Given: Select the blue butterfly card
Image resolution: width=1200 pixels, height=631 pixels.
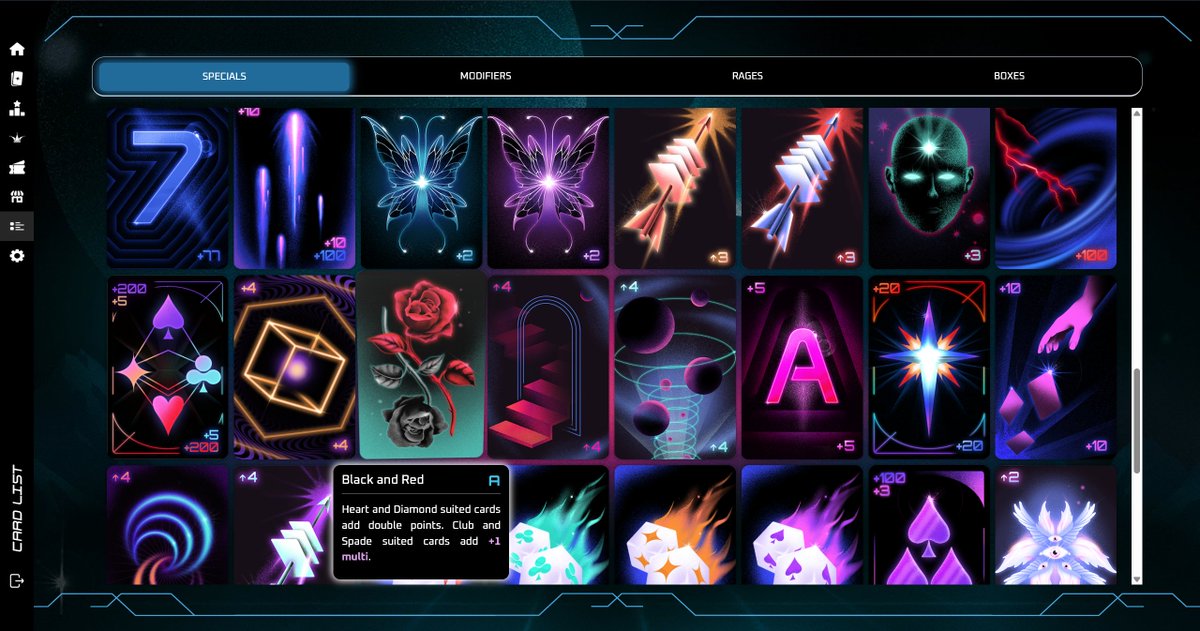Looking at the screenshot, I should pyautogui.click(x=422, y=188).
